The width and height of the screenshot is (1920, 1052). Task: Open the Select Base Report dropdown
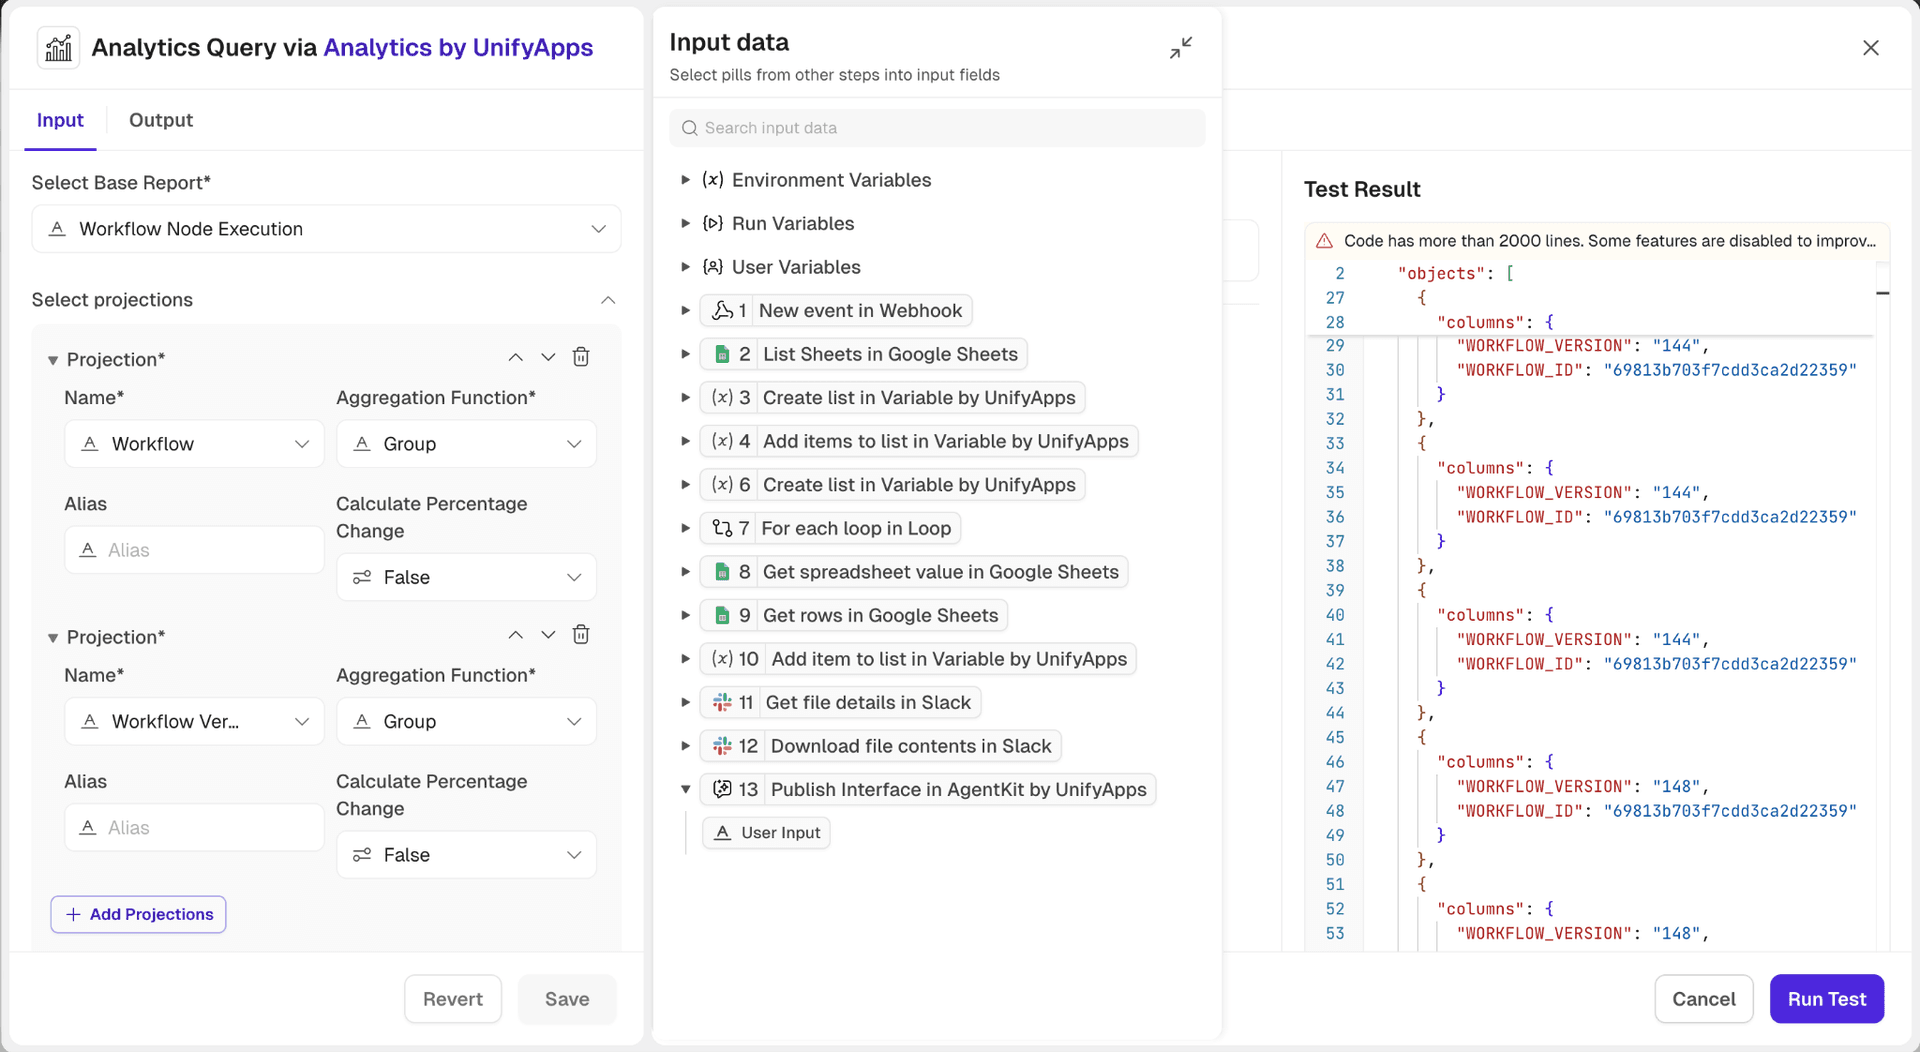[326, 229]
